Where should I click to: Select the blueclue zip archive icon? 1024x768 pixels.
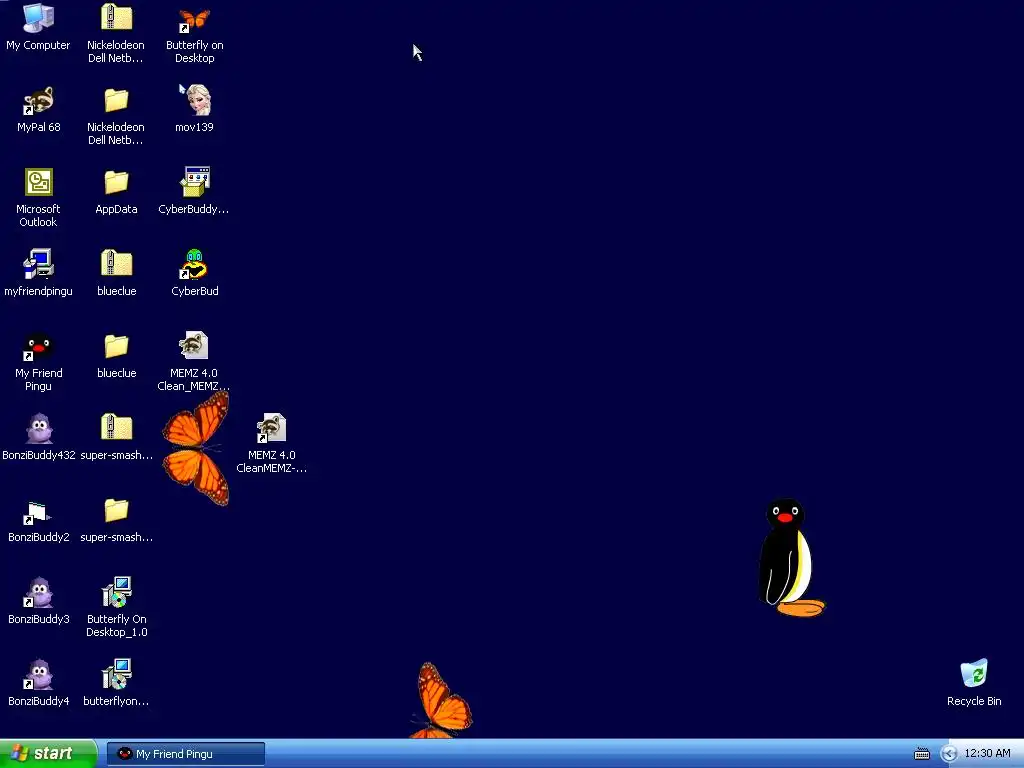[x=116, y=263]
